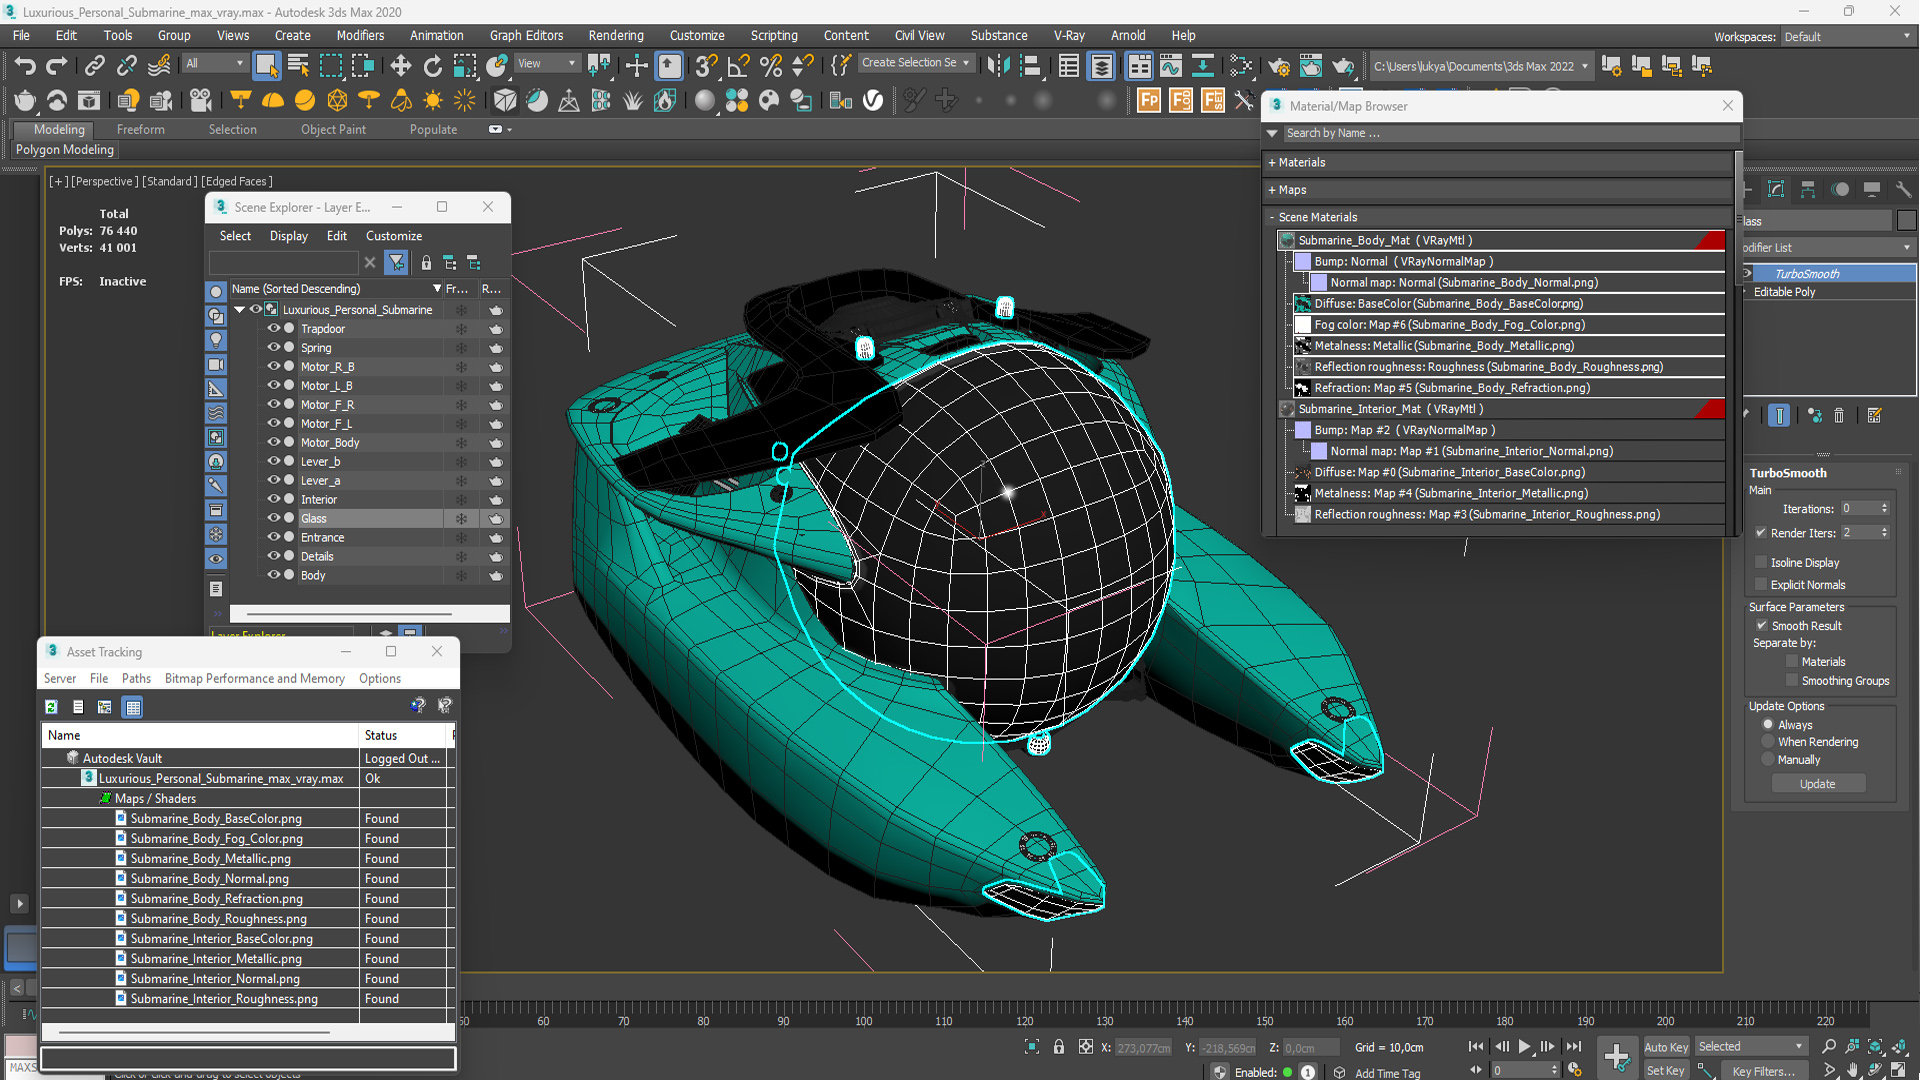Click the Redo arrow icon
The width and height of the screenshot is (1920, 1080).
click(57, 66)
